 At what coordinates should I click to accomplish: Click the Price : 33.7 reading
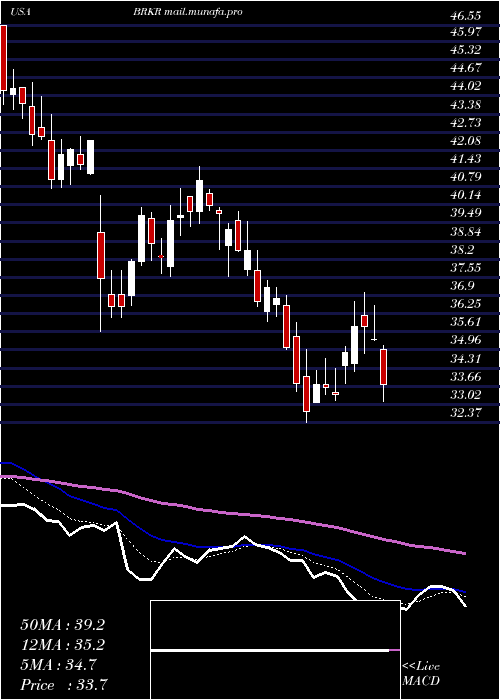[x=64, y=685]
